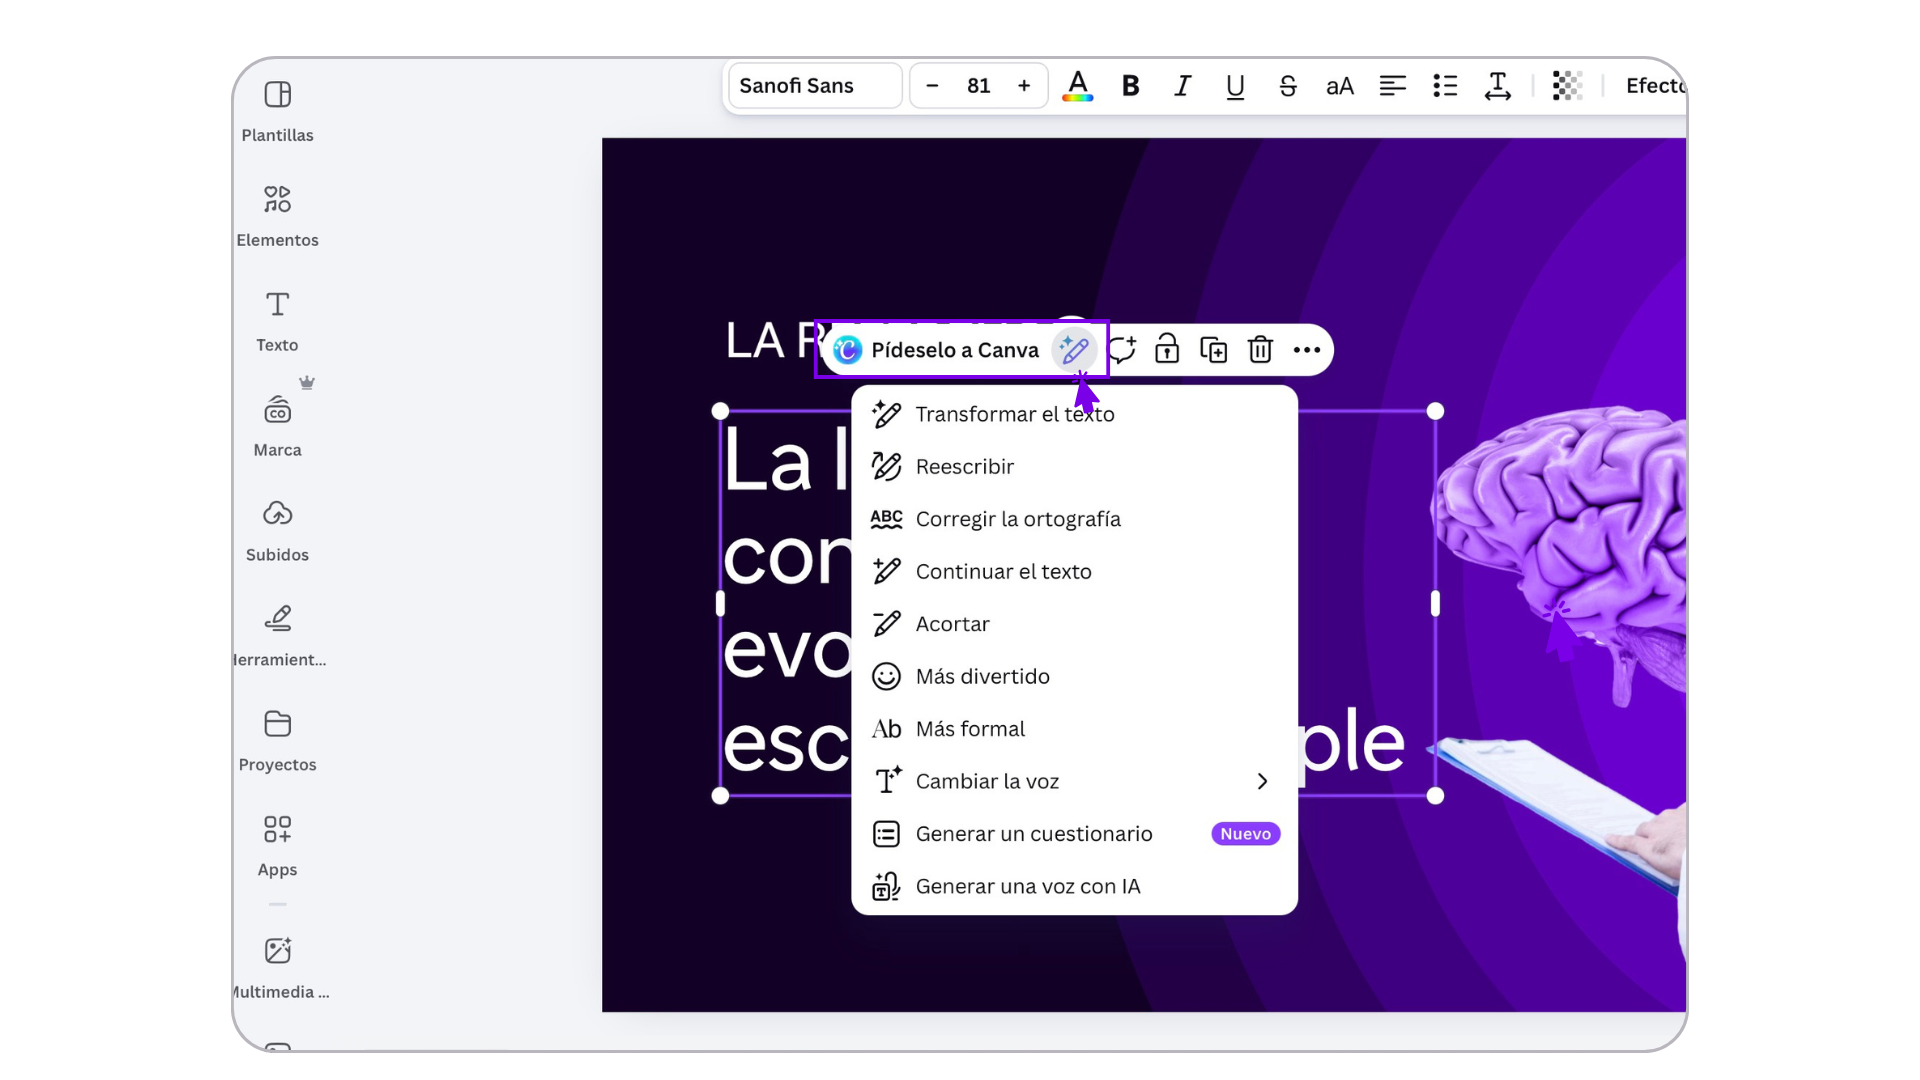Open more options three-dot menu
Screen dimensions: 1920x1080
click(1306, 350)
